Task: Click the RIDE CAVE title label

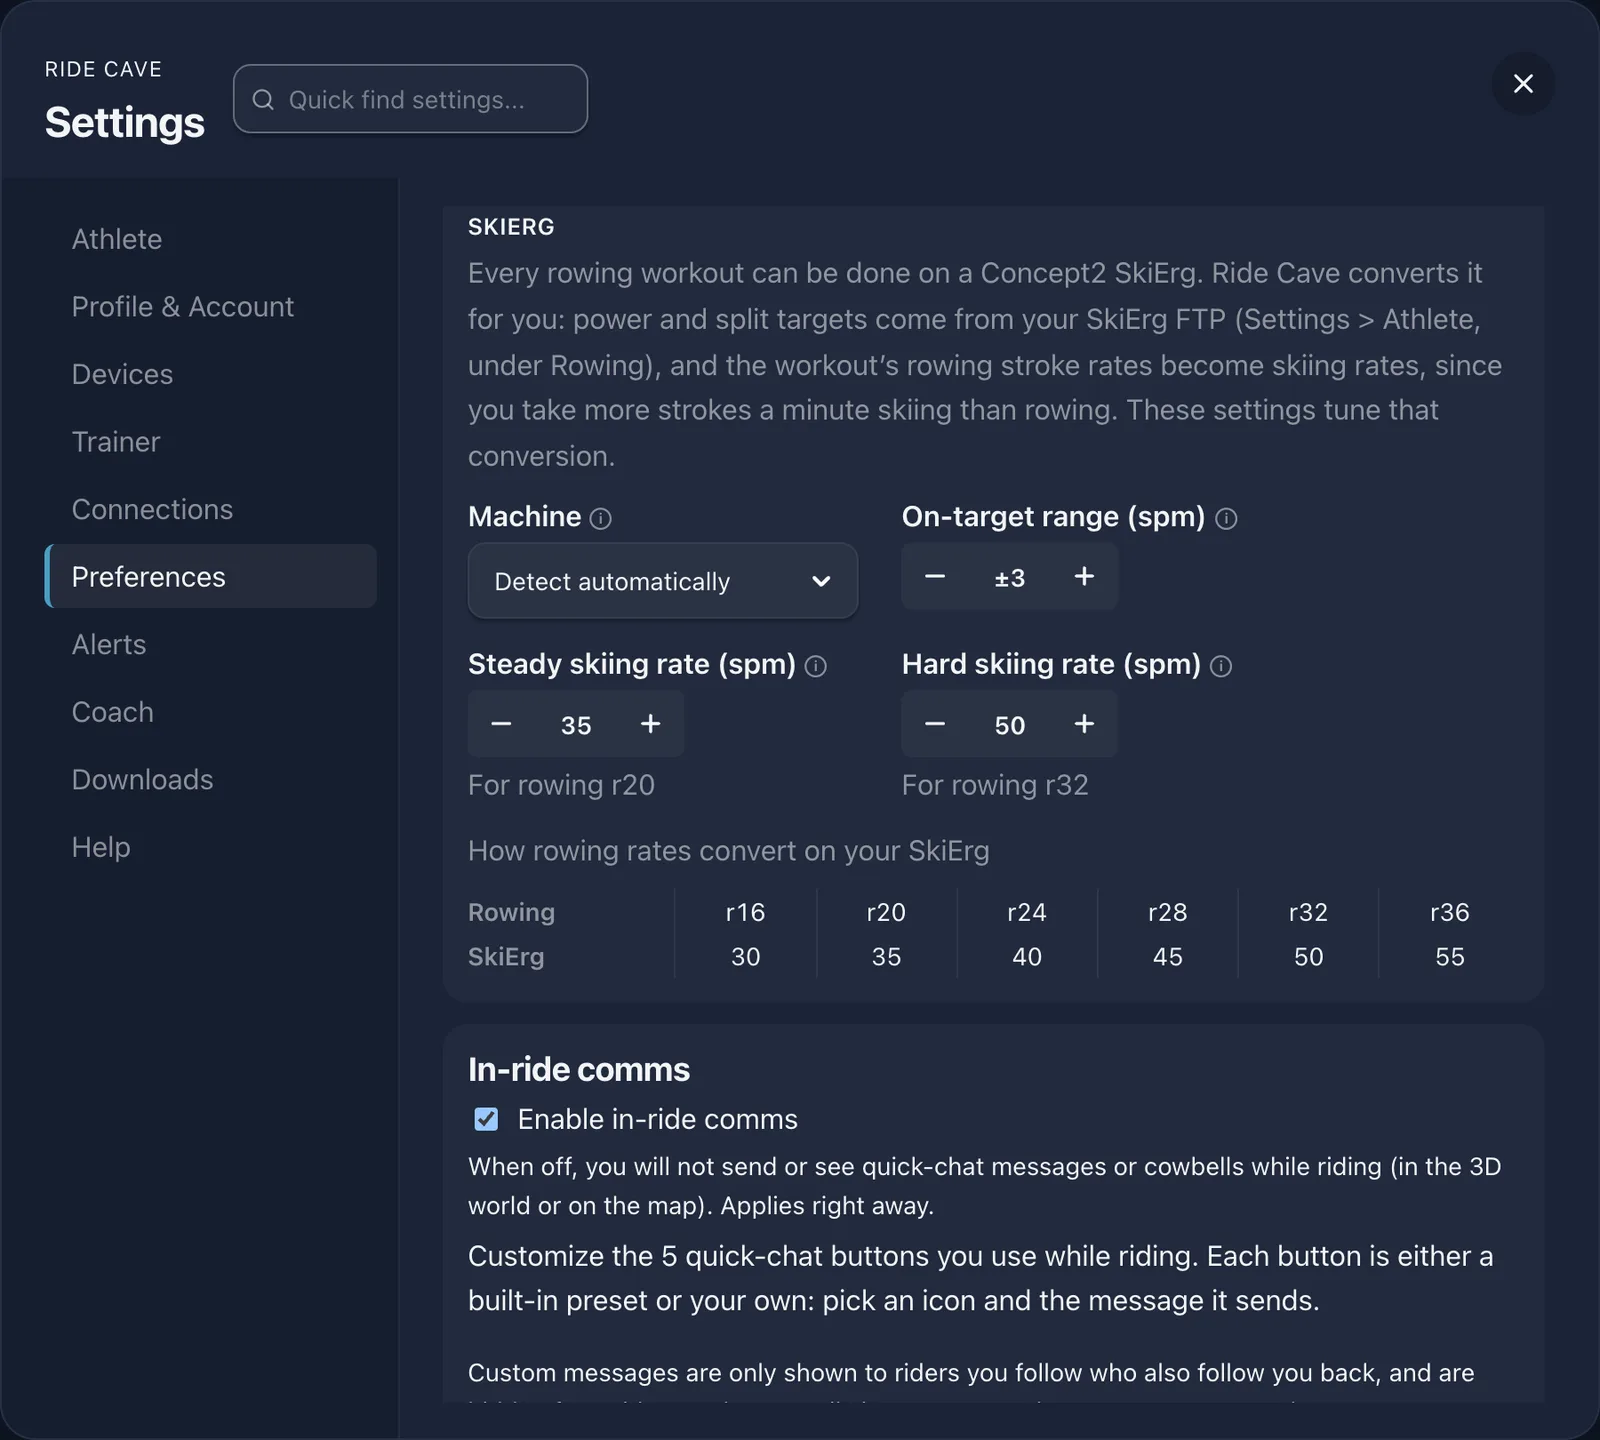Action: (x=103, y=69)
